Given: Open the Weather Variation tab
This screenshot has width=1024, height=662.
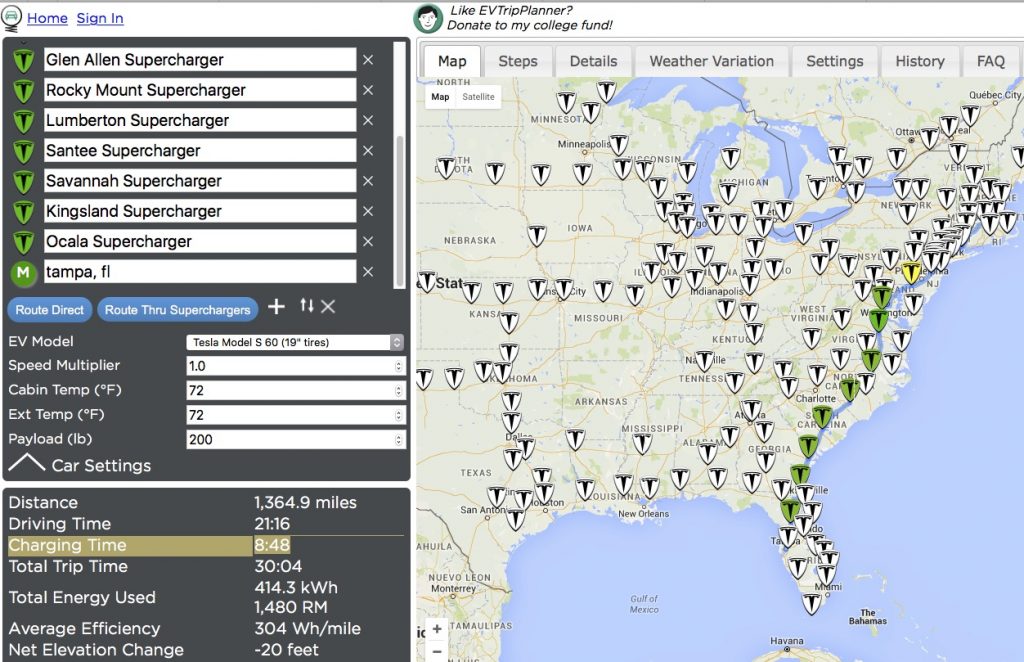Looking at the screenshot, I should [712, 61].
